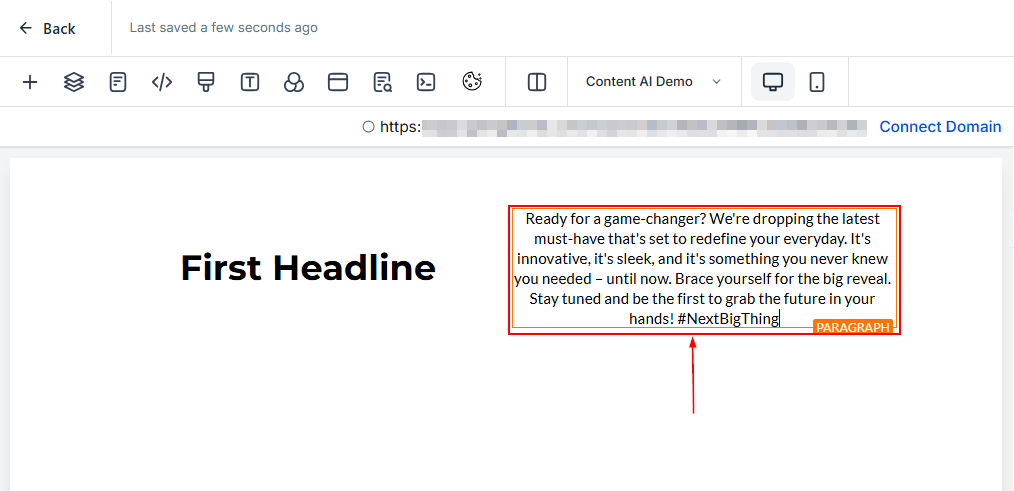Click the Back button
Screen dimensions: 1014x491
(x=47, y=28)
